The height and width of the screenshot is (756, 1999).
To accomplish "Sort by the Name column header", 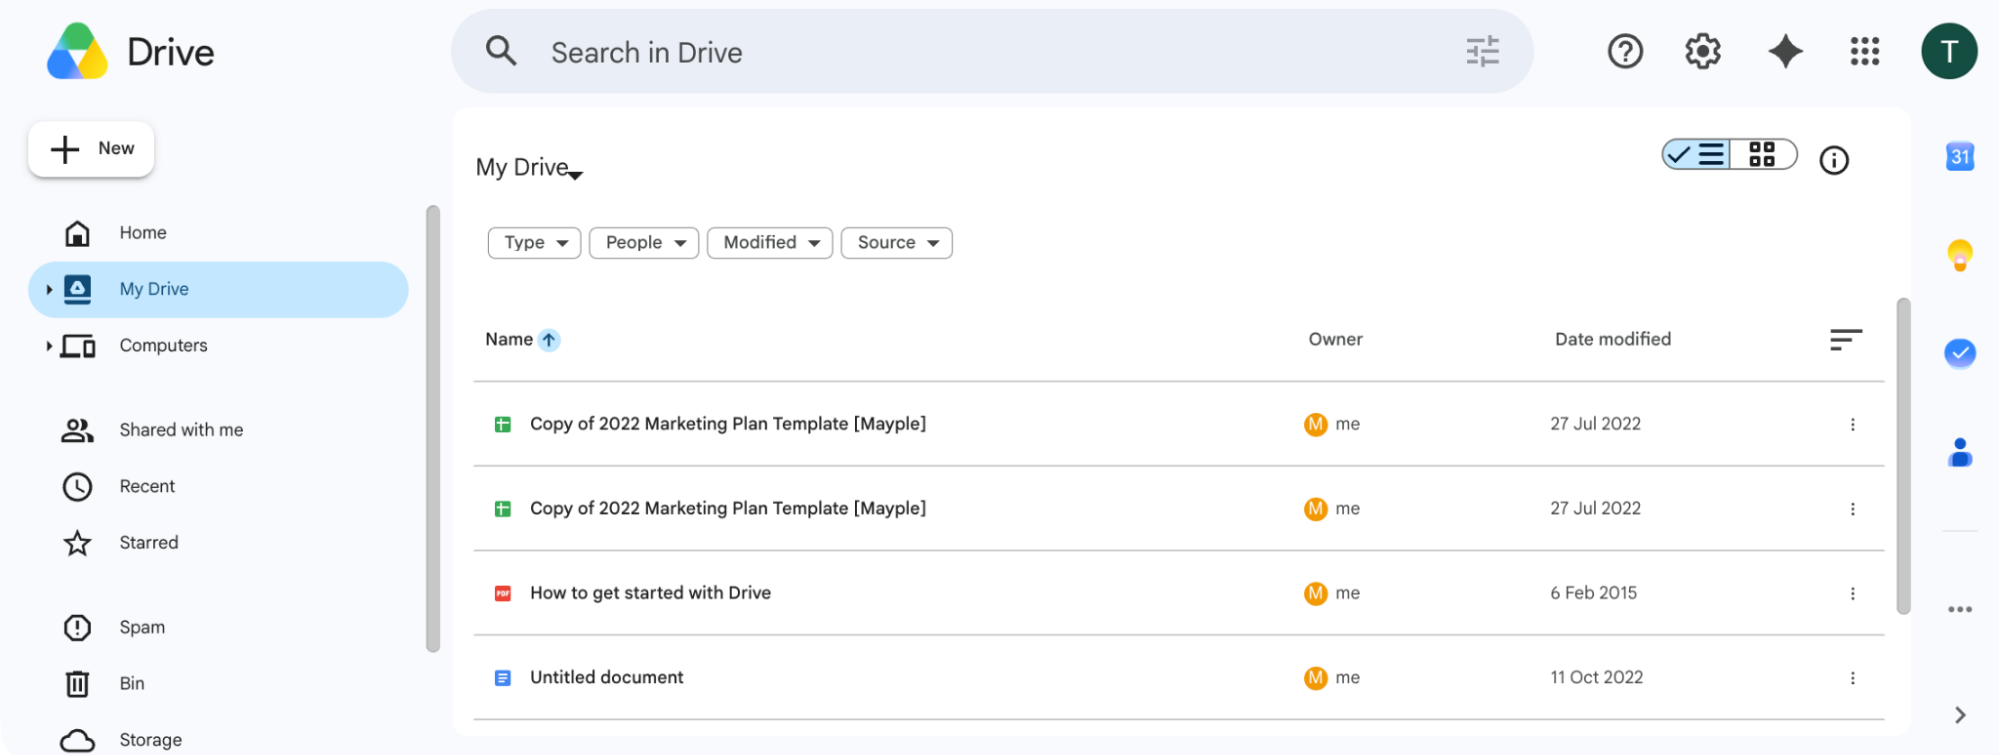I will pyautogui.click(x=508, y=340).
